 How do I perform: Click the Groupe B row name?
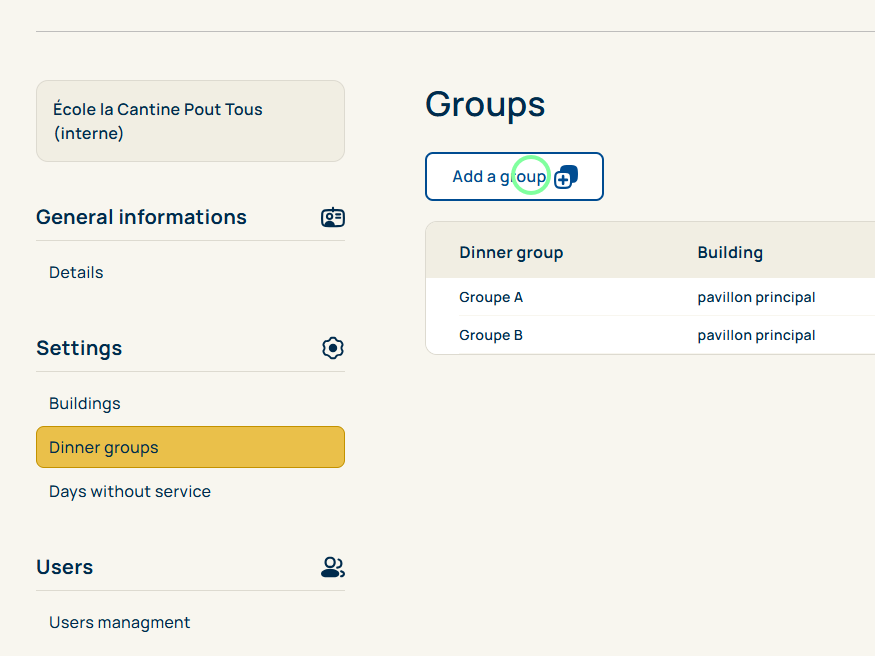pyautogui.click(x=491, y=335)
